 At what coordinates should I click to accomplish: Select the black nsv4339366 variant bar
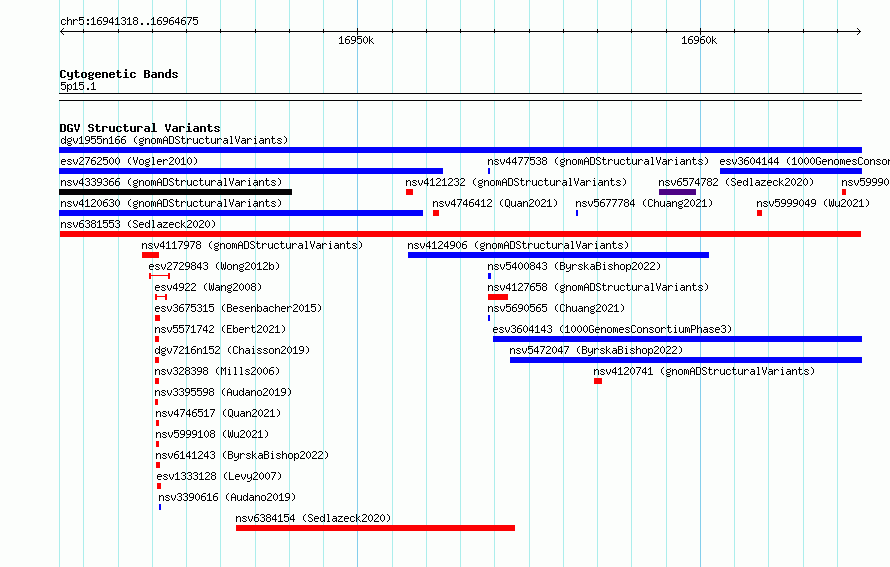tap(175, 192)
